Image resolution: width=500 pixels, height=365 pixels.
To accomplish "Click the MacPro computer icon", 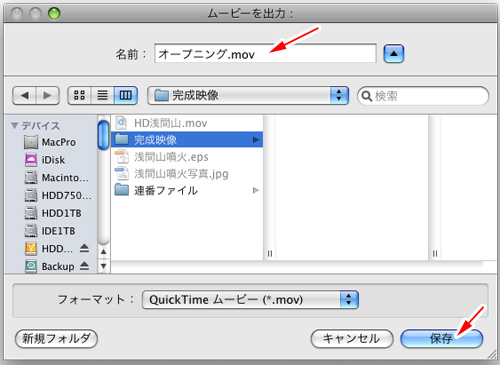I will pyautogui.click(x=31, y=142).
